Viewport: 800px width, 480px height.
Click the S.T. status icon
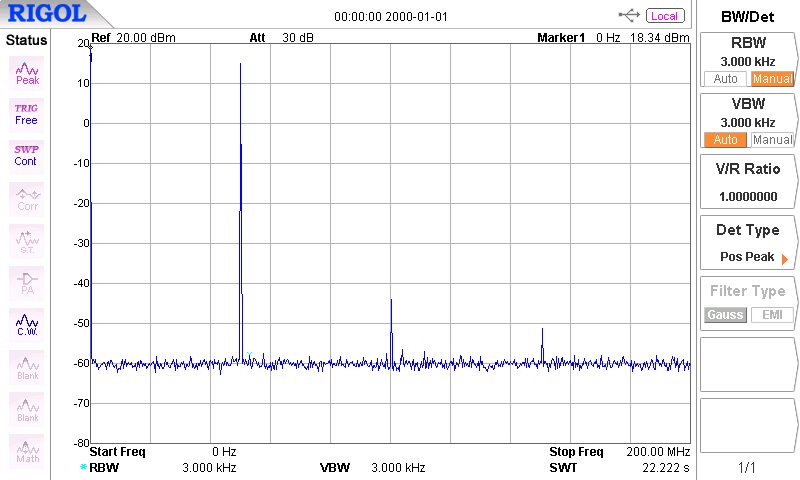tap(27, 240)
